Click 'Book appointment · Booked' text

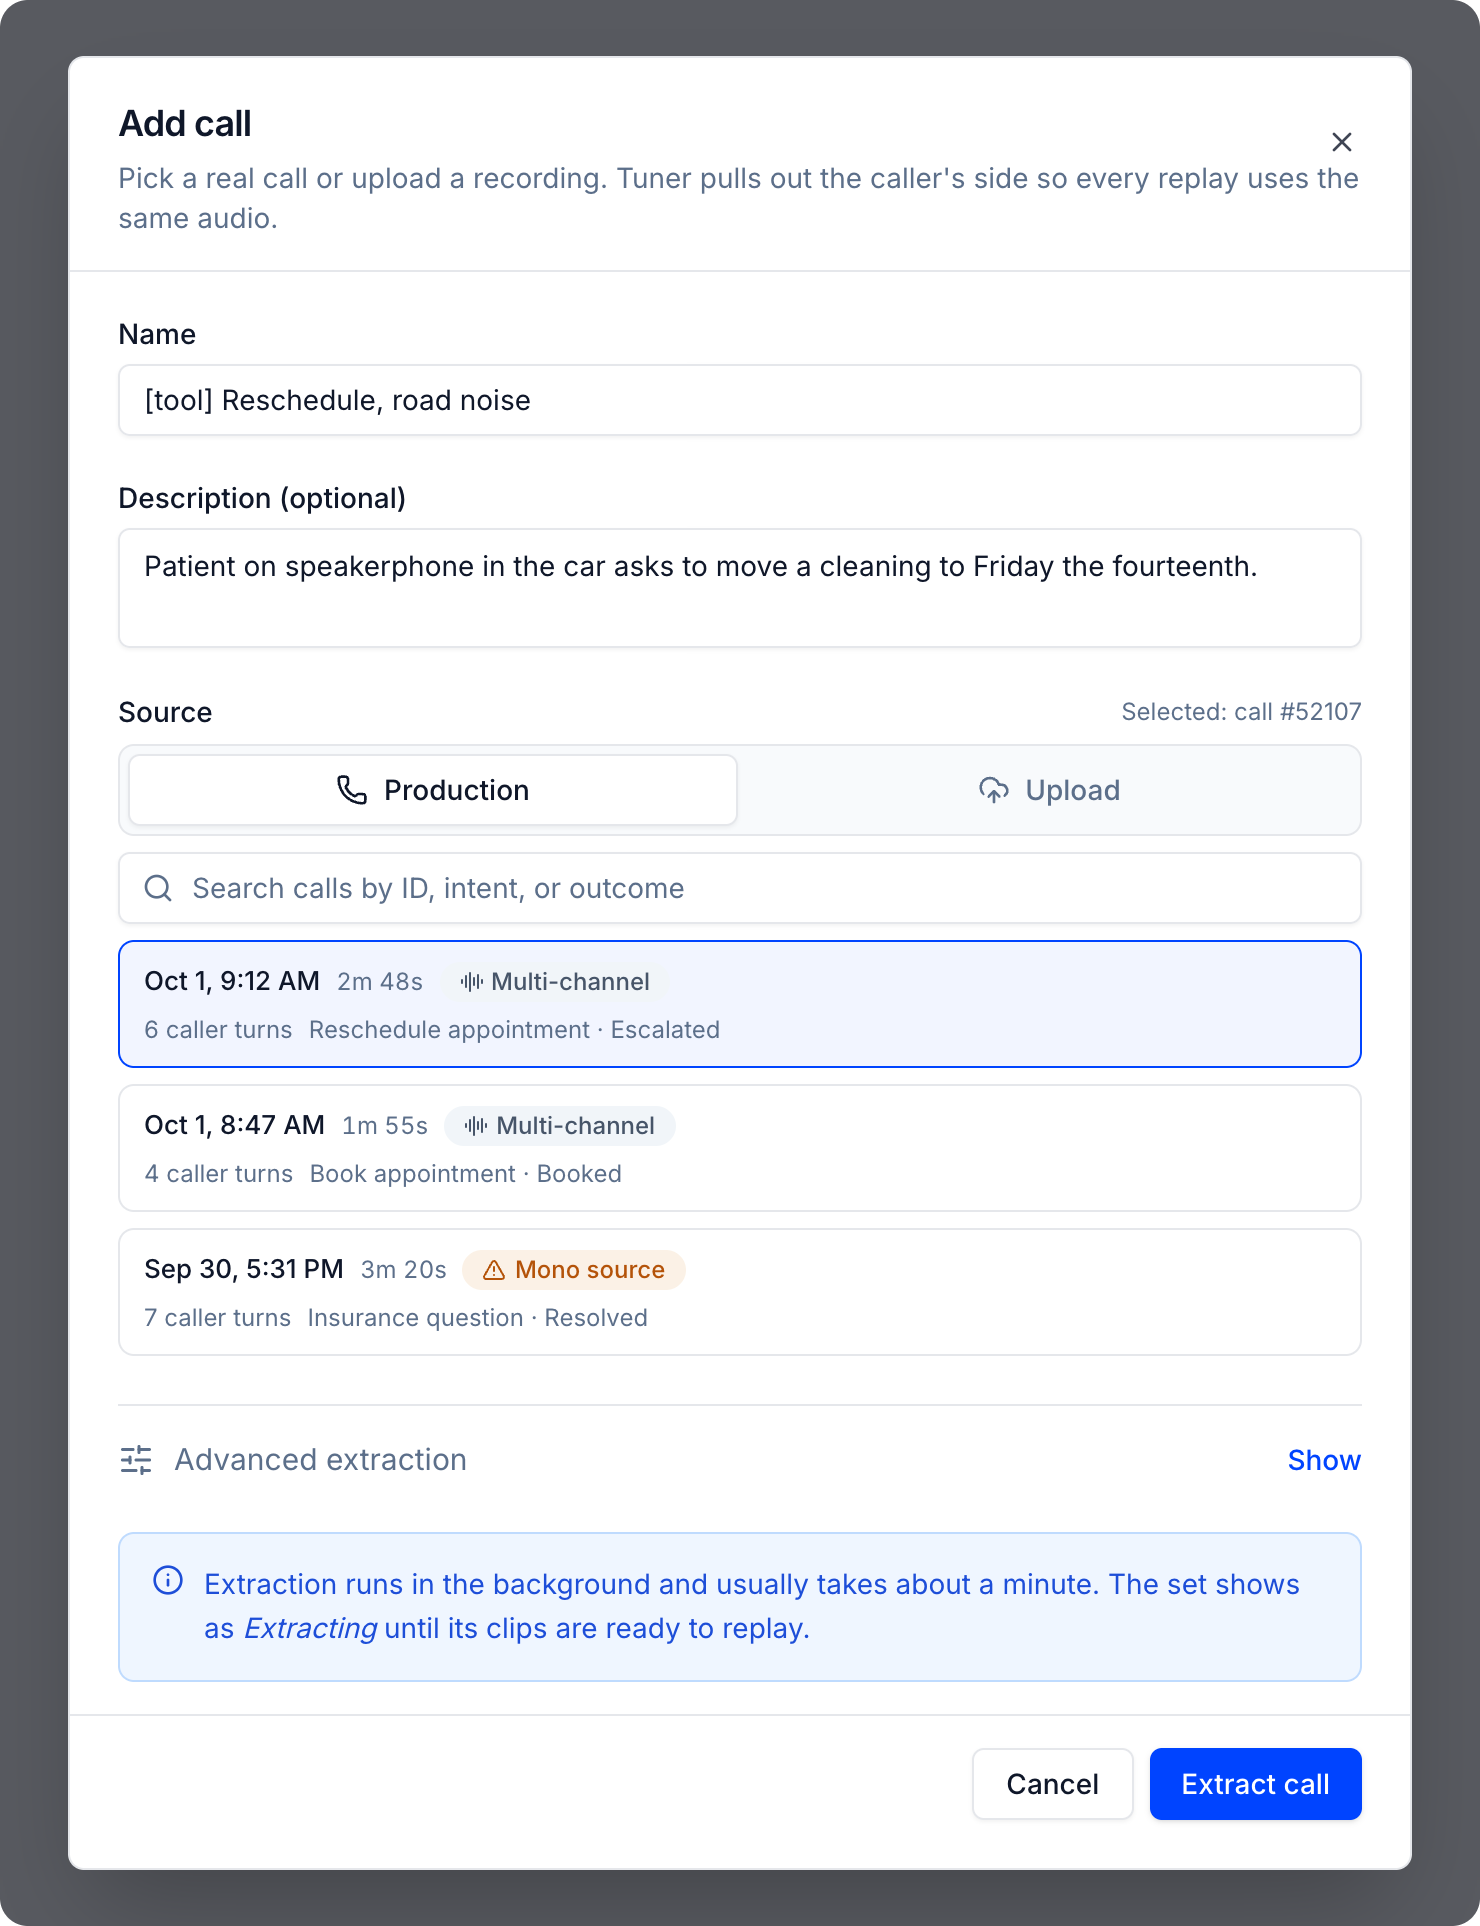[466, 1174]
